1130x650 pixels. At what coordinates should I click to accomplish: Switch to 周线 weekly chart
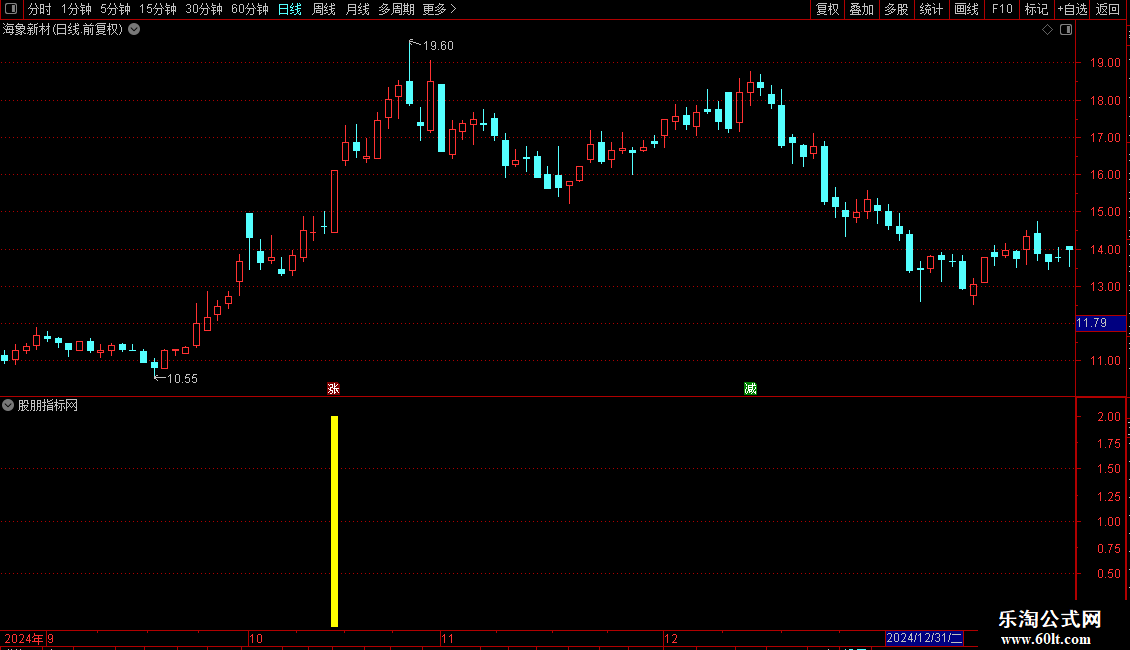[324, 9]
